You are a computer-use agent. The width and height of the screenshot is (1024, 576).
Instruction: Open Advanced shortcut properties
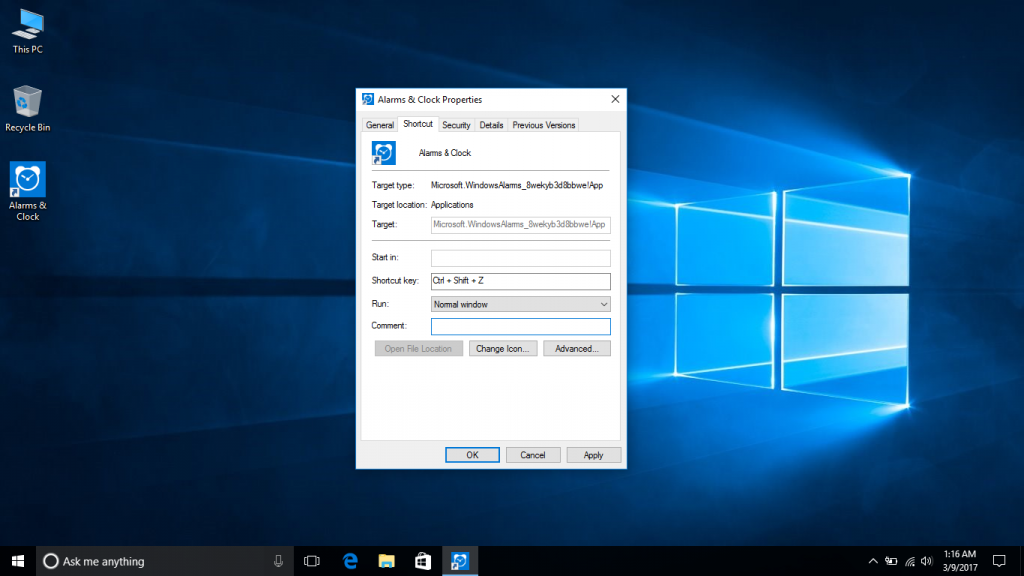[x=577, y=348]
